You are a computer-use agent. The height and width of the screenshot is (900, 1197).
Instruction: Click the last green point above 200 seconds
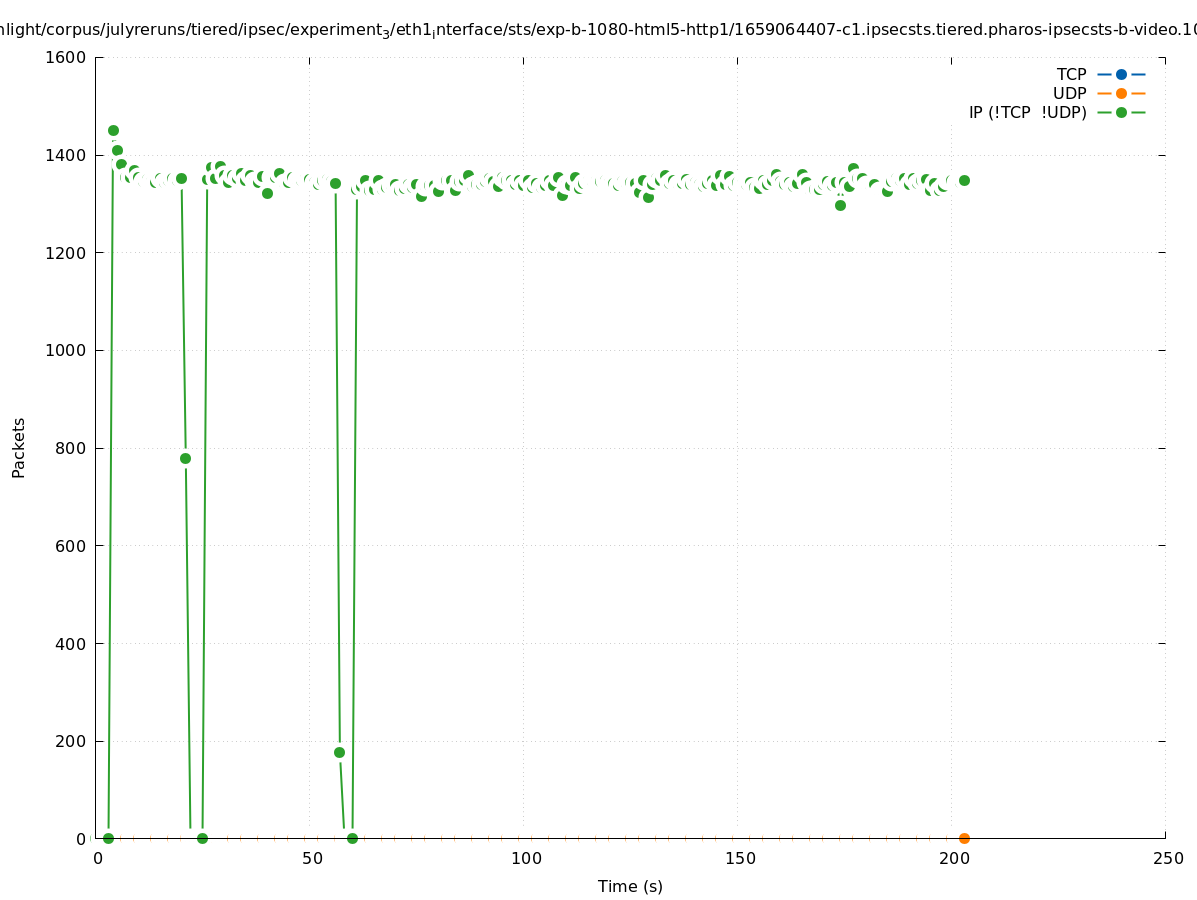(964, 180)
